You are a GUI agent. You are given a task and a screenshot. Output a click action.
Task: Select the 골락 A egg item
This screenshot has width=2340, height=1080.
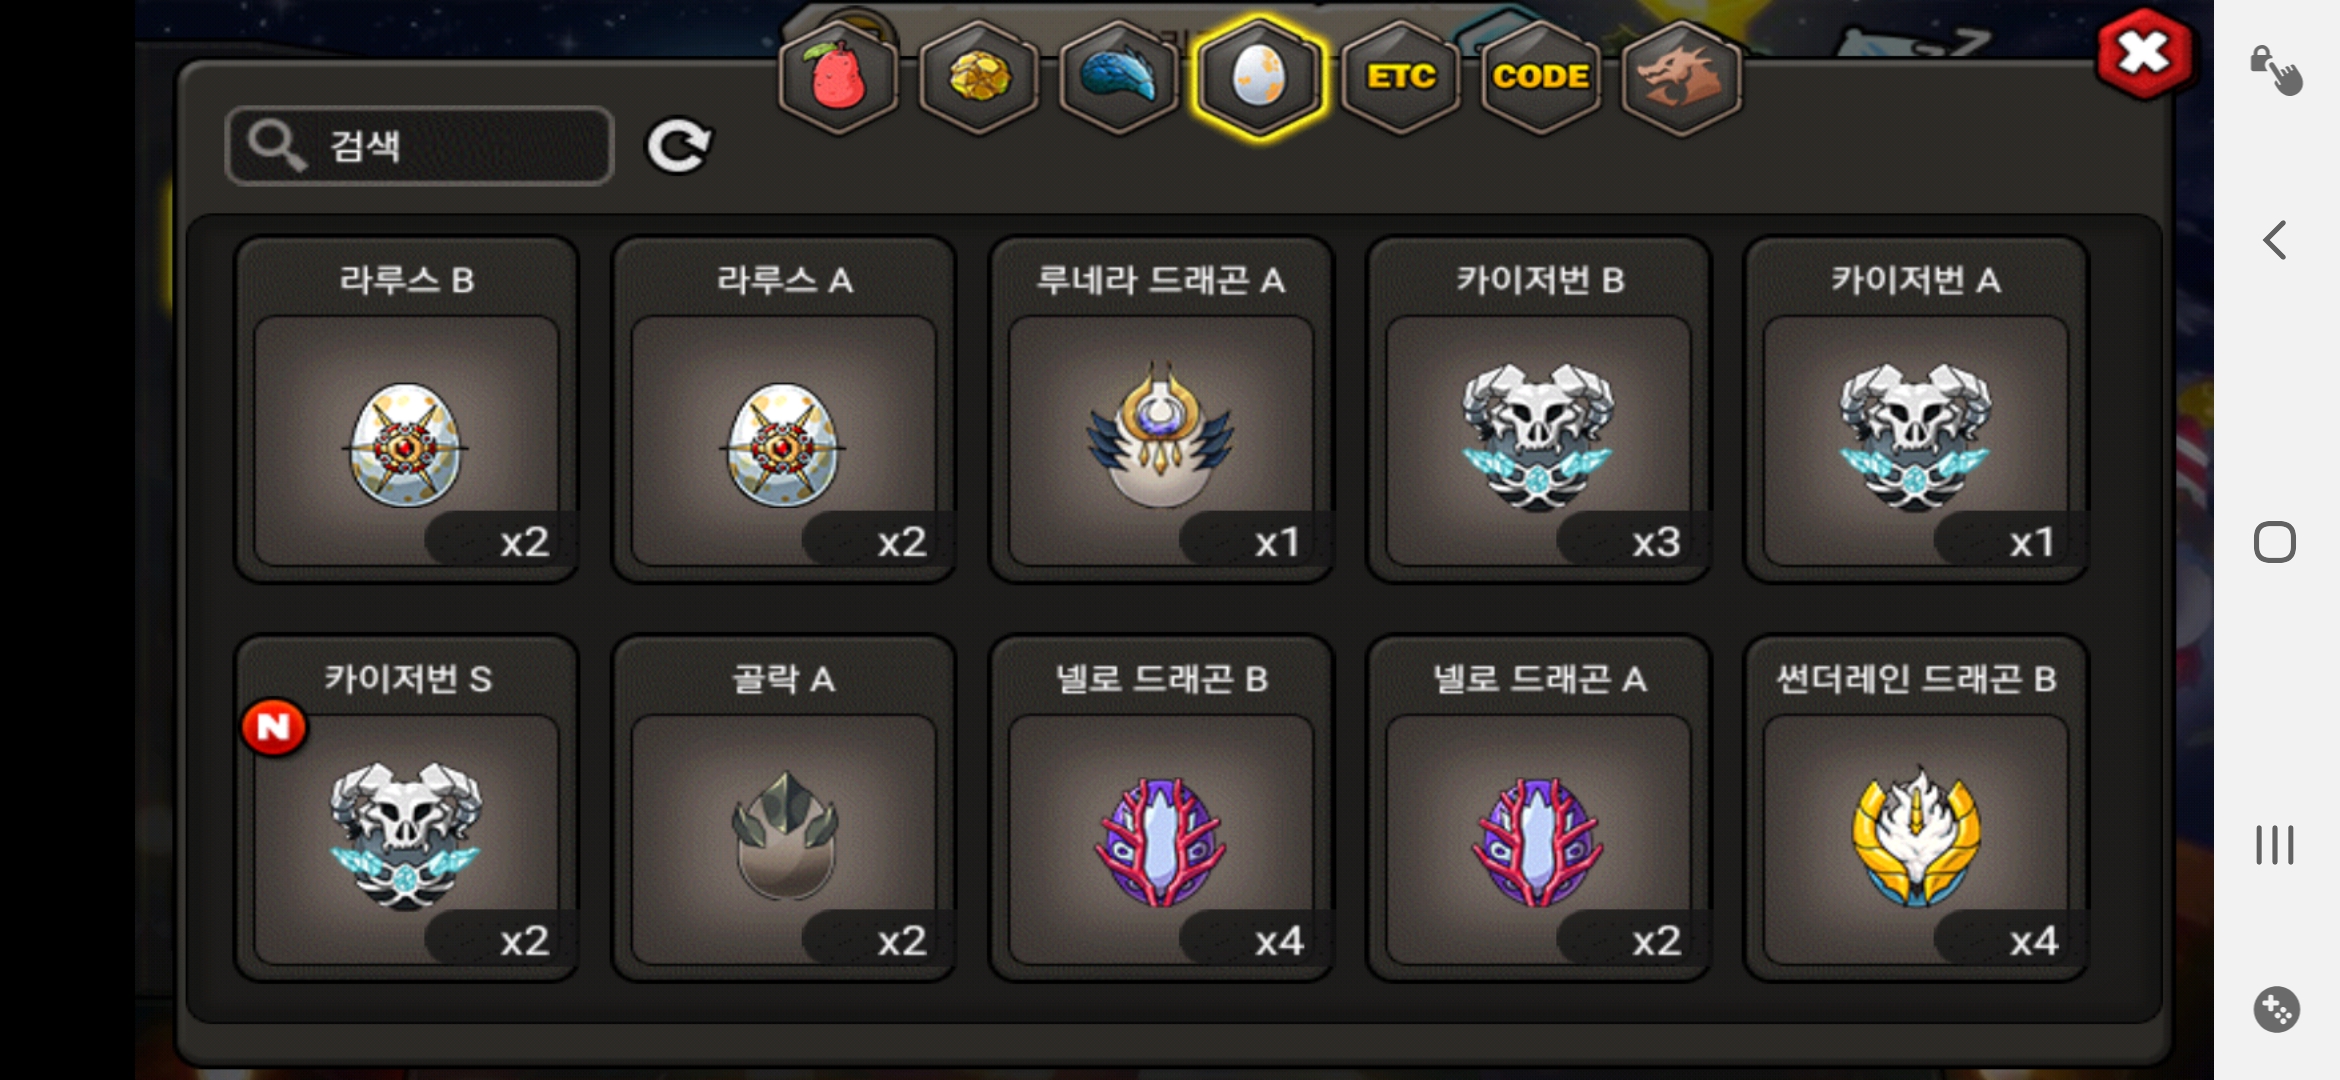[783, 809]
